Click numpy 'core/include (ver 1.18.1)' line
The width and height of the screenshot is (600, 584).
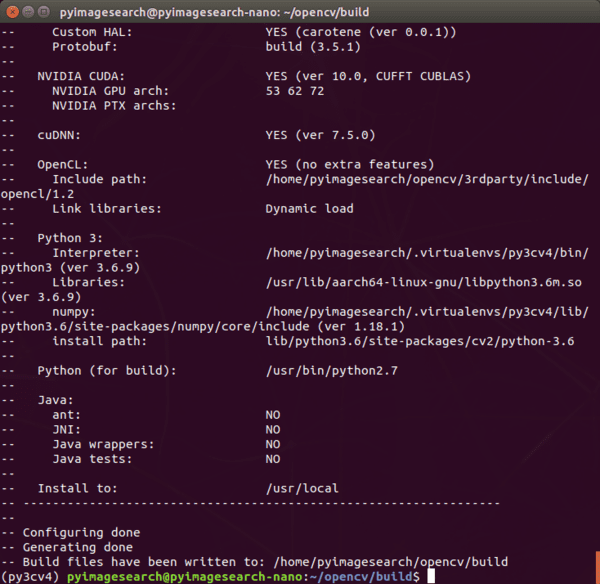click(x=203, y=327)
